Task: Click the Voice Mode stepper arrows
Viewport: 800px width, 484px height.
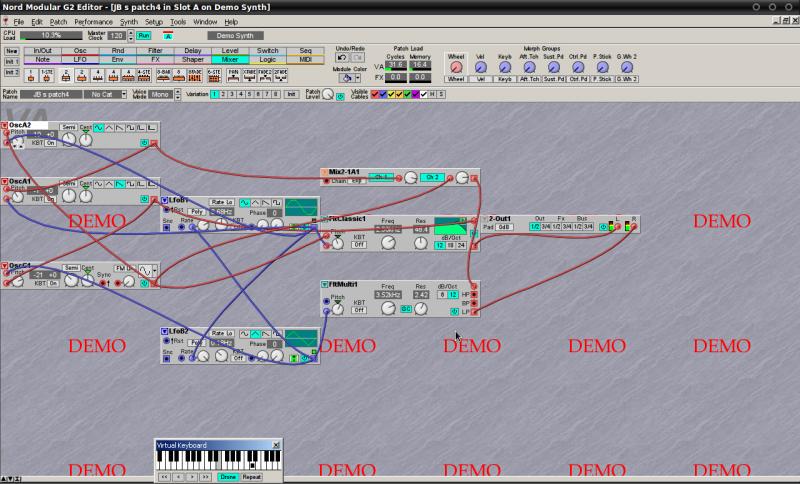Action: 178,94
